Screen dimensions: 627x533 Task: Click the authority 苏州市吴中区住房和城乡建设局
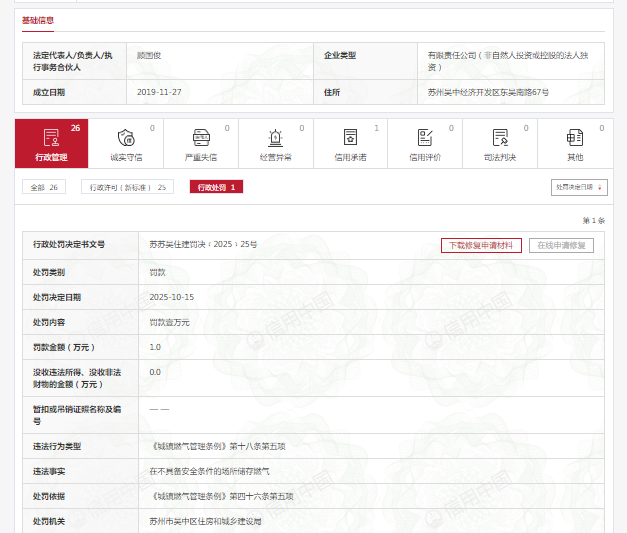coord(205,521)
